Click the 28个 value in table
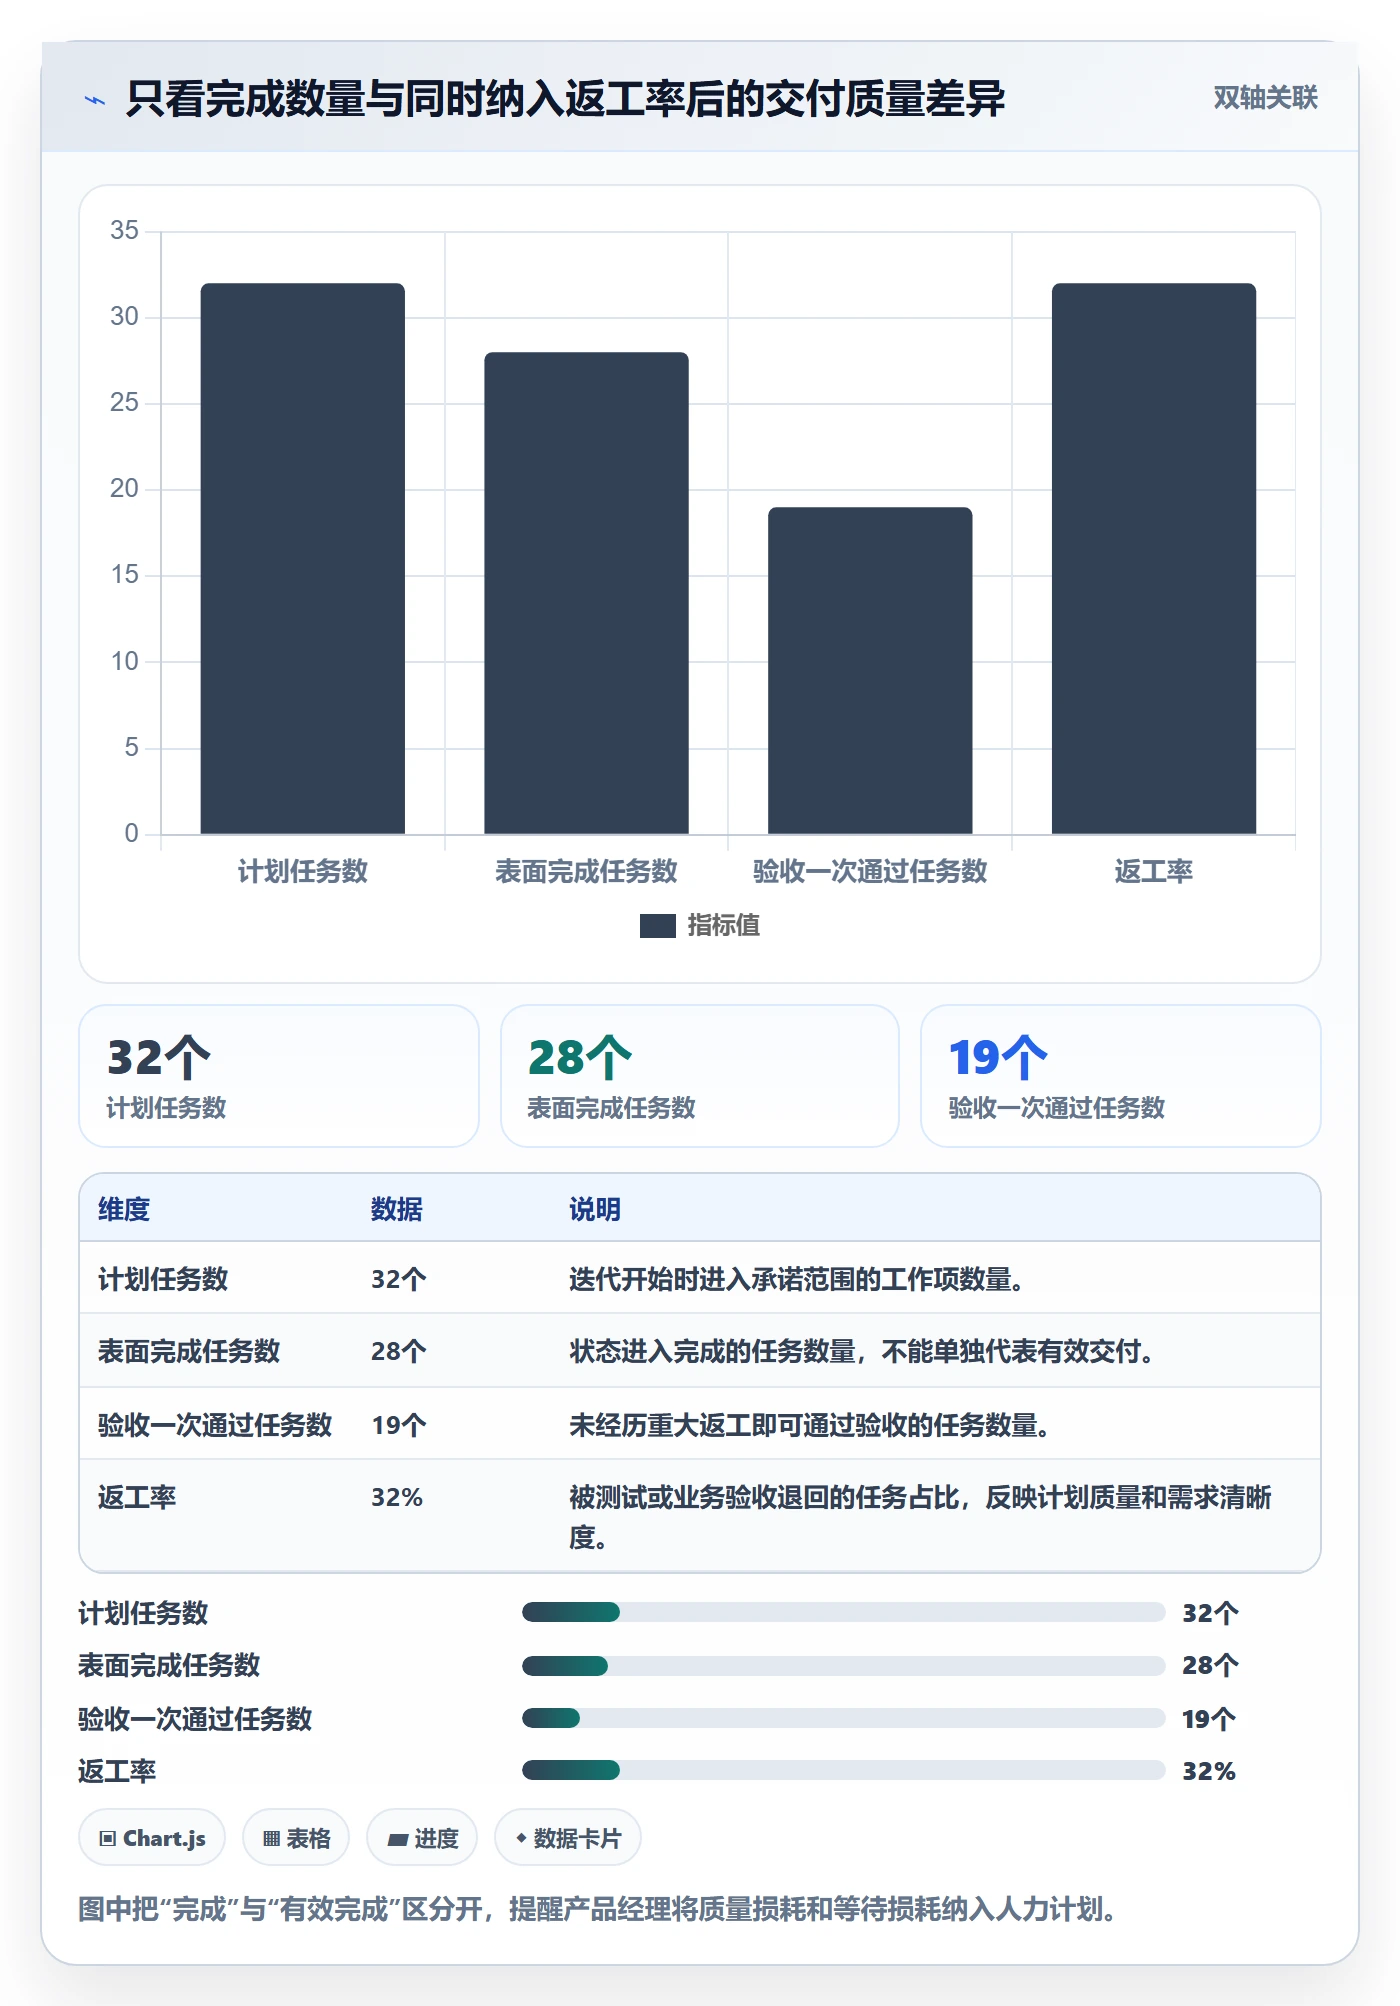This screenshot has width=1400, height=2006. pos(399,1351)
